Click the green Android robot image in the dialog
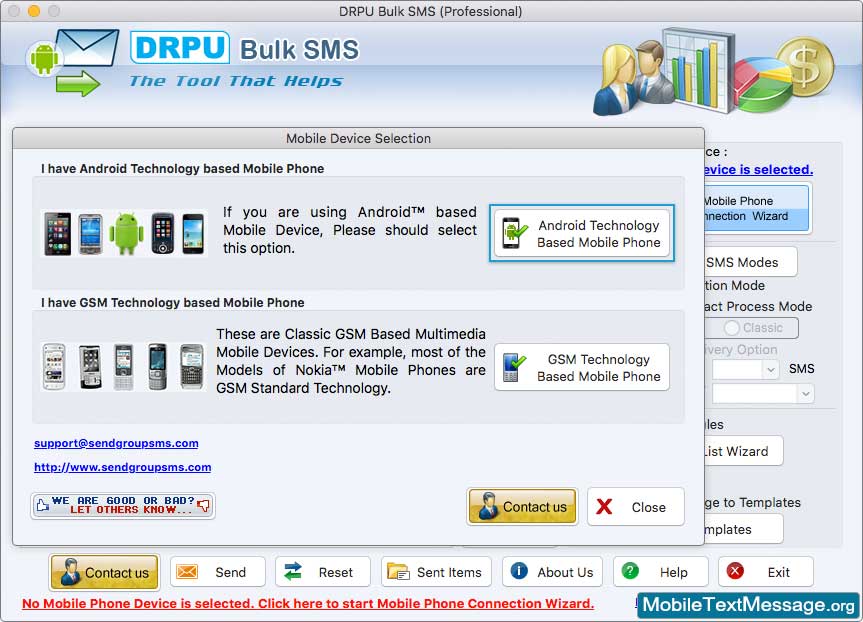 click(126, 233)
